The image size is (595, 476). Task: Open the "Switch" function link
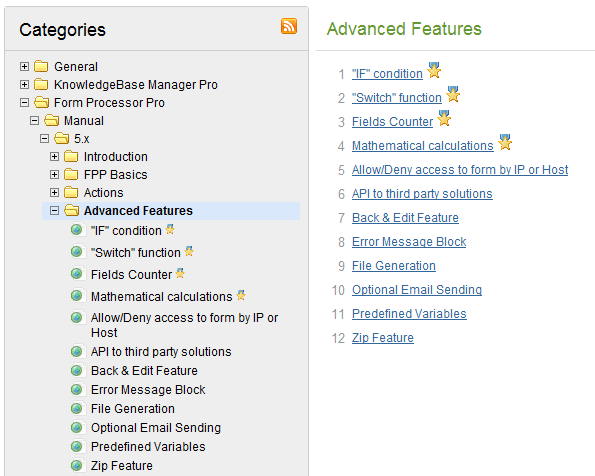(x=397, y=98)
